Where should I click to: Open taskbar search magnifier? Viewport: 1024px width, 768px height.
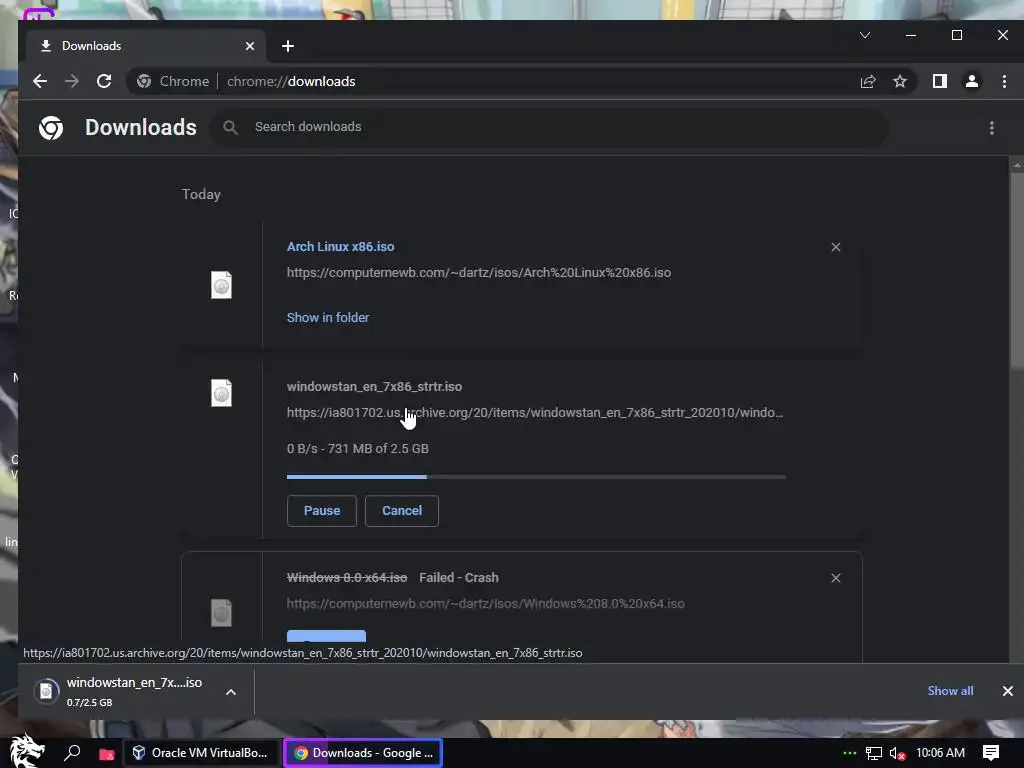click(x=72, y=753)
